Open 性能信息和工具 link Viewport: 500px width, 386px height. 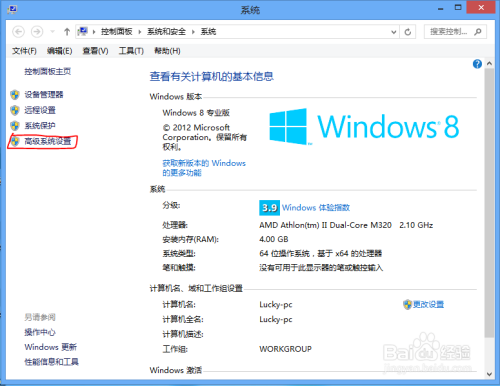point(51,362)
